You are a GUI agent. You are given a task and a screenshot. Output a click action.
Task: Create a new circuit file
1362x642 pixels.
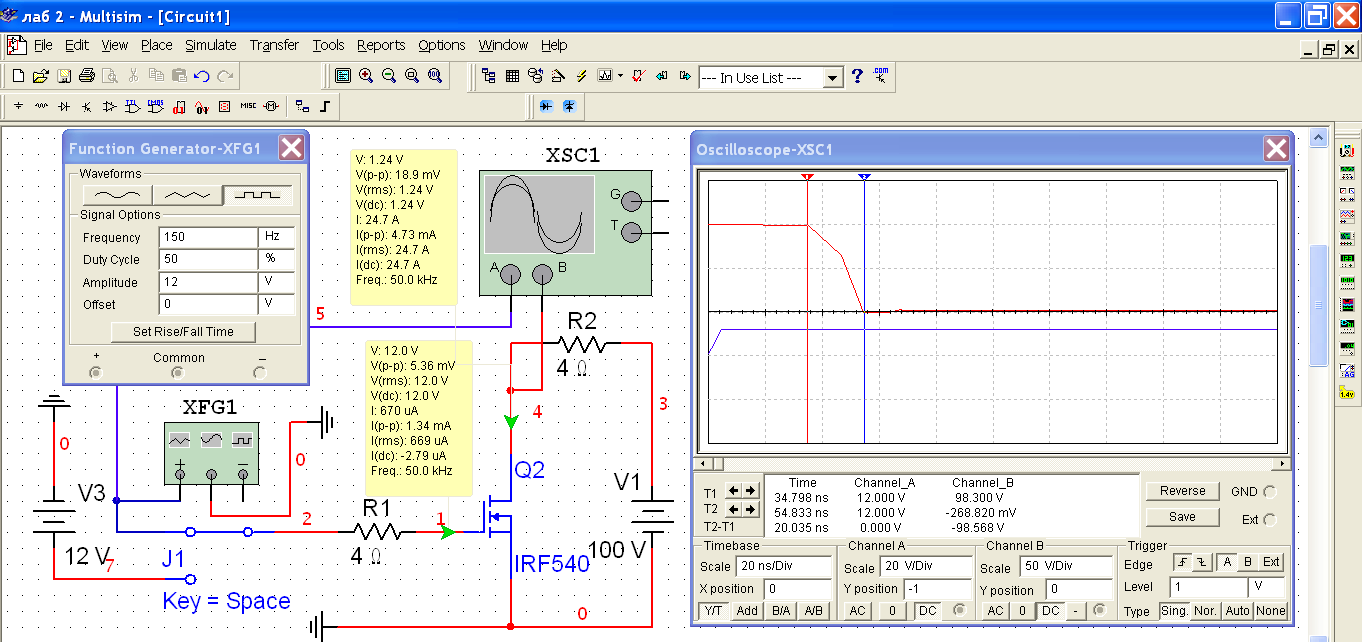point(17,76)
